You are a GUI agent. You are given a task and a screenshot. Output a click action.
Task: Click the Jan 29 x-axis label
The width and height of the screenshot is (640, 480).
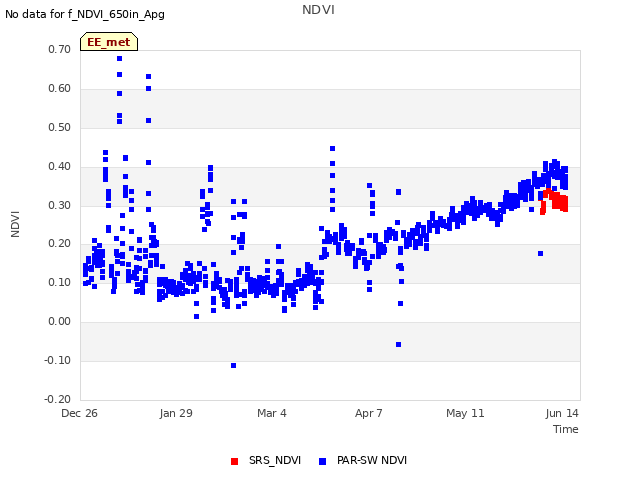click(x=176, y=413)
